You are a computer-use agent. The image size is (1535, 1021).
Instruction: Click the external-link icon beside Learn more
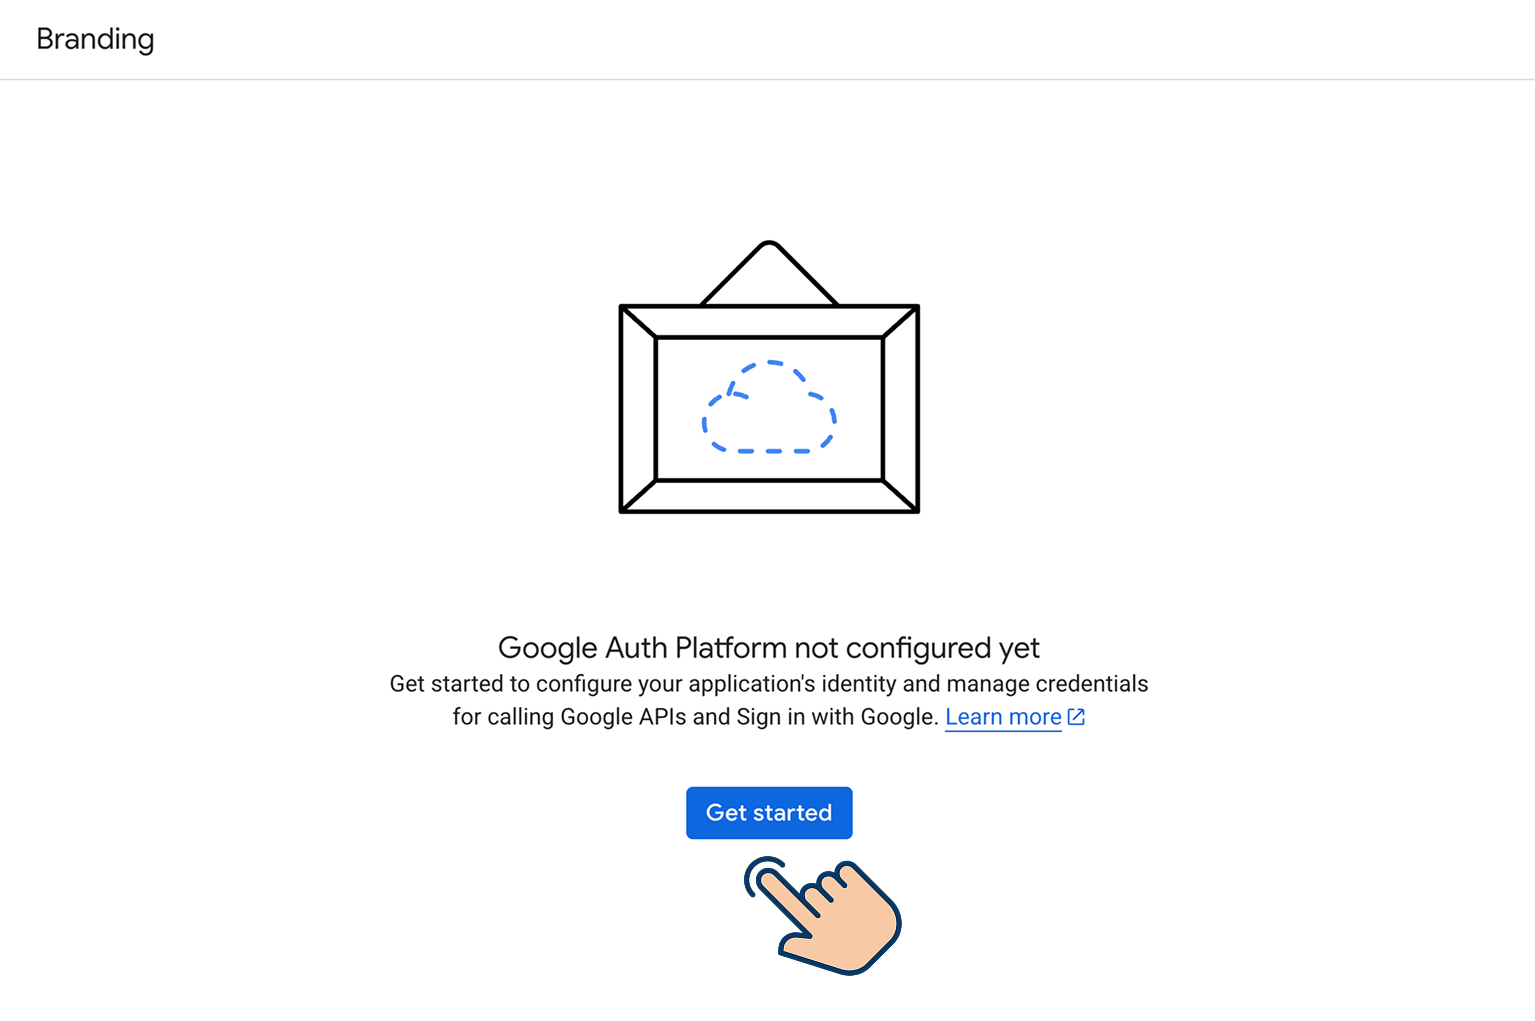pos(1076,717)
